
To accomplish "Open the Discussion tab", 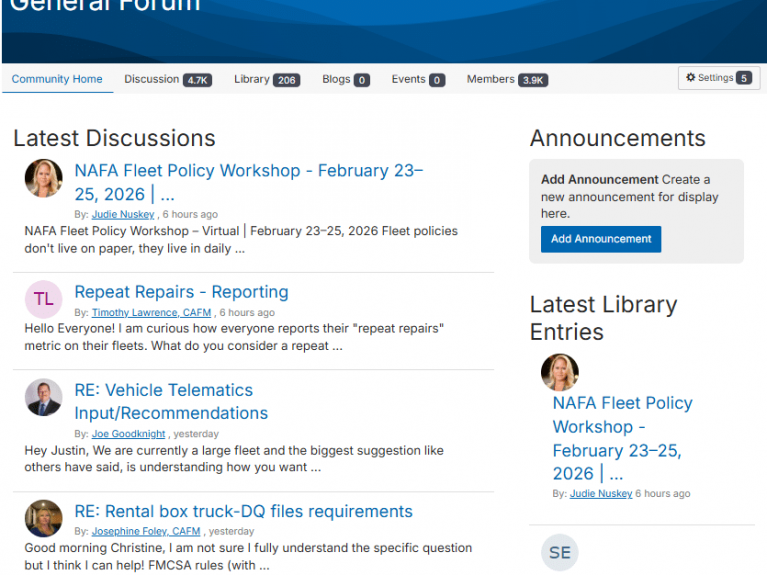I will 167,79.
